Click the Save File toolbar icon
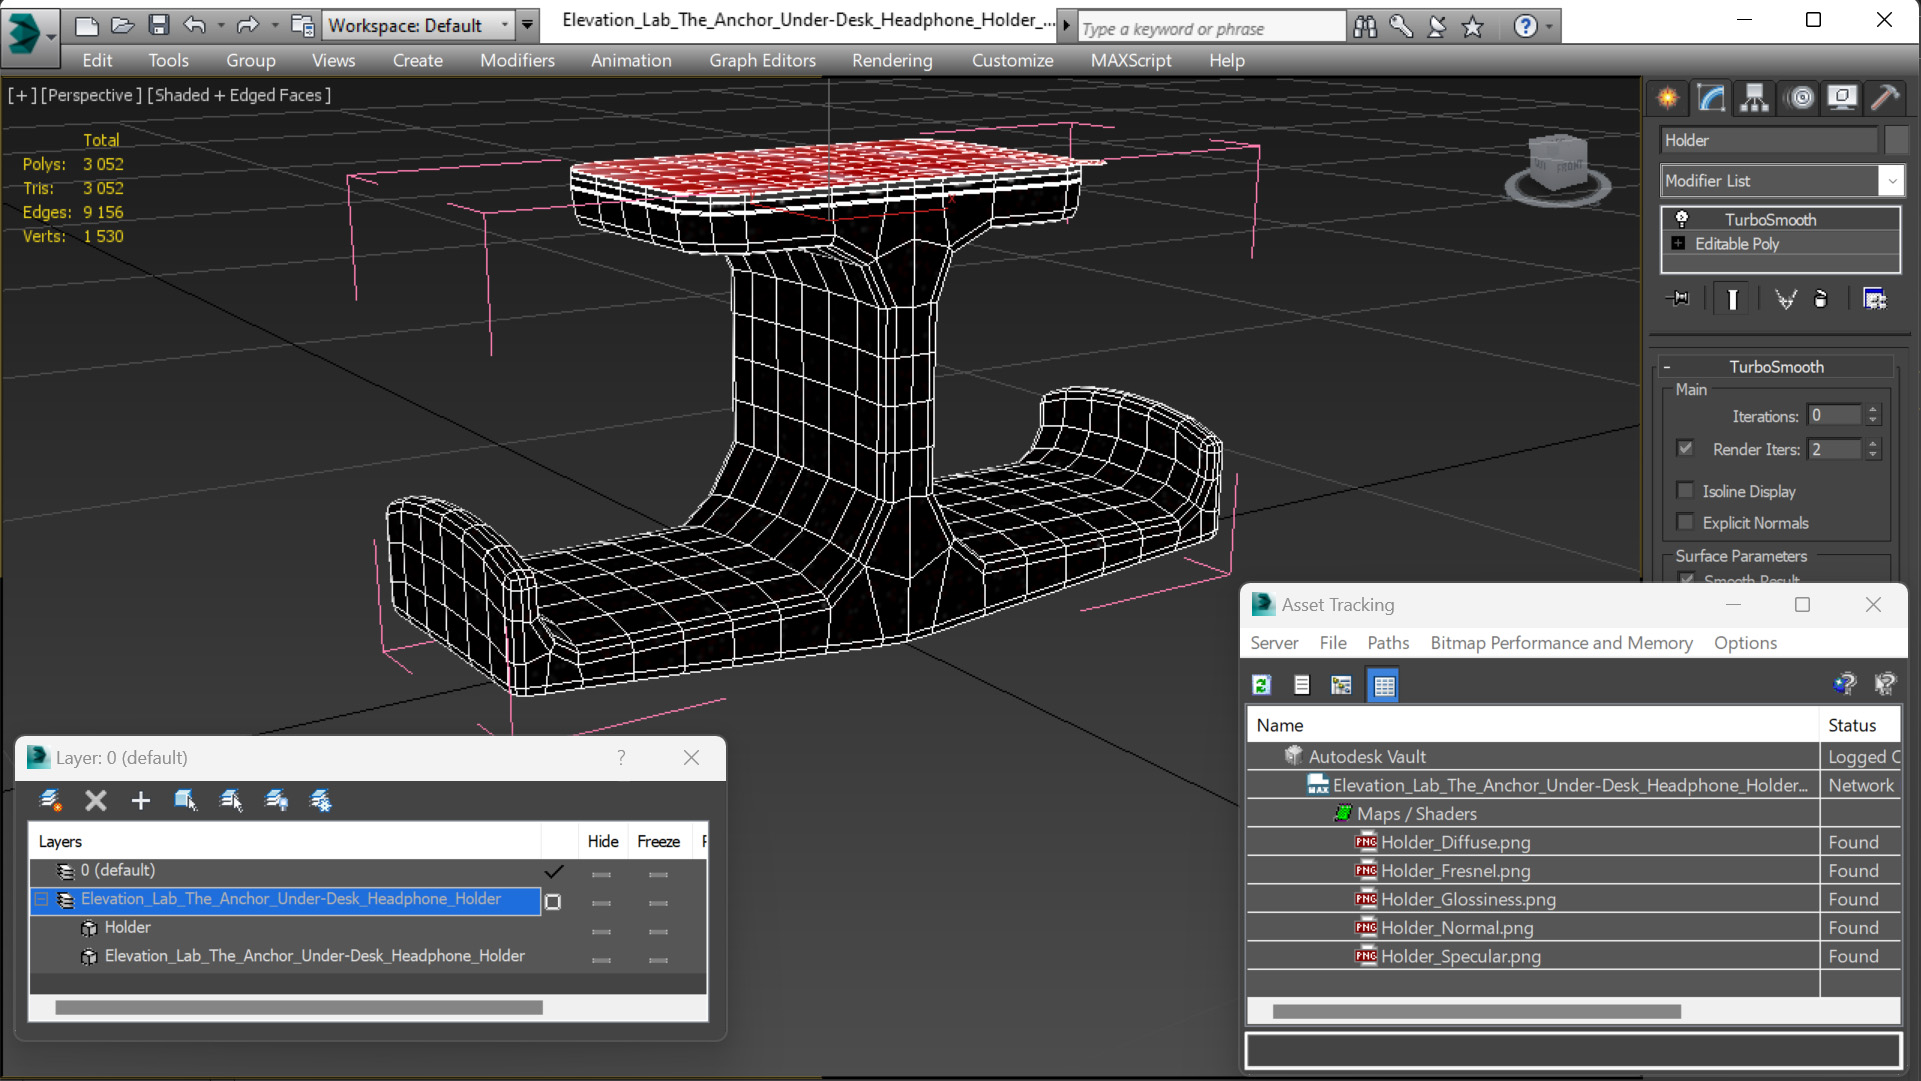1921x1081 pixels. pos(158,25)
